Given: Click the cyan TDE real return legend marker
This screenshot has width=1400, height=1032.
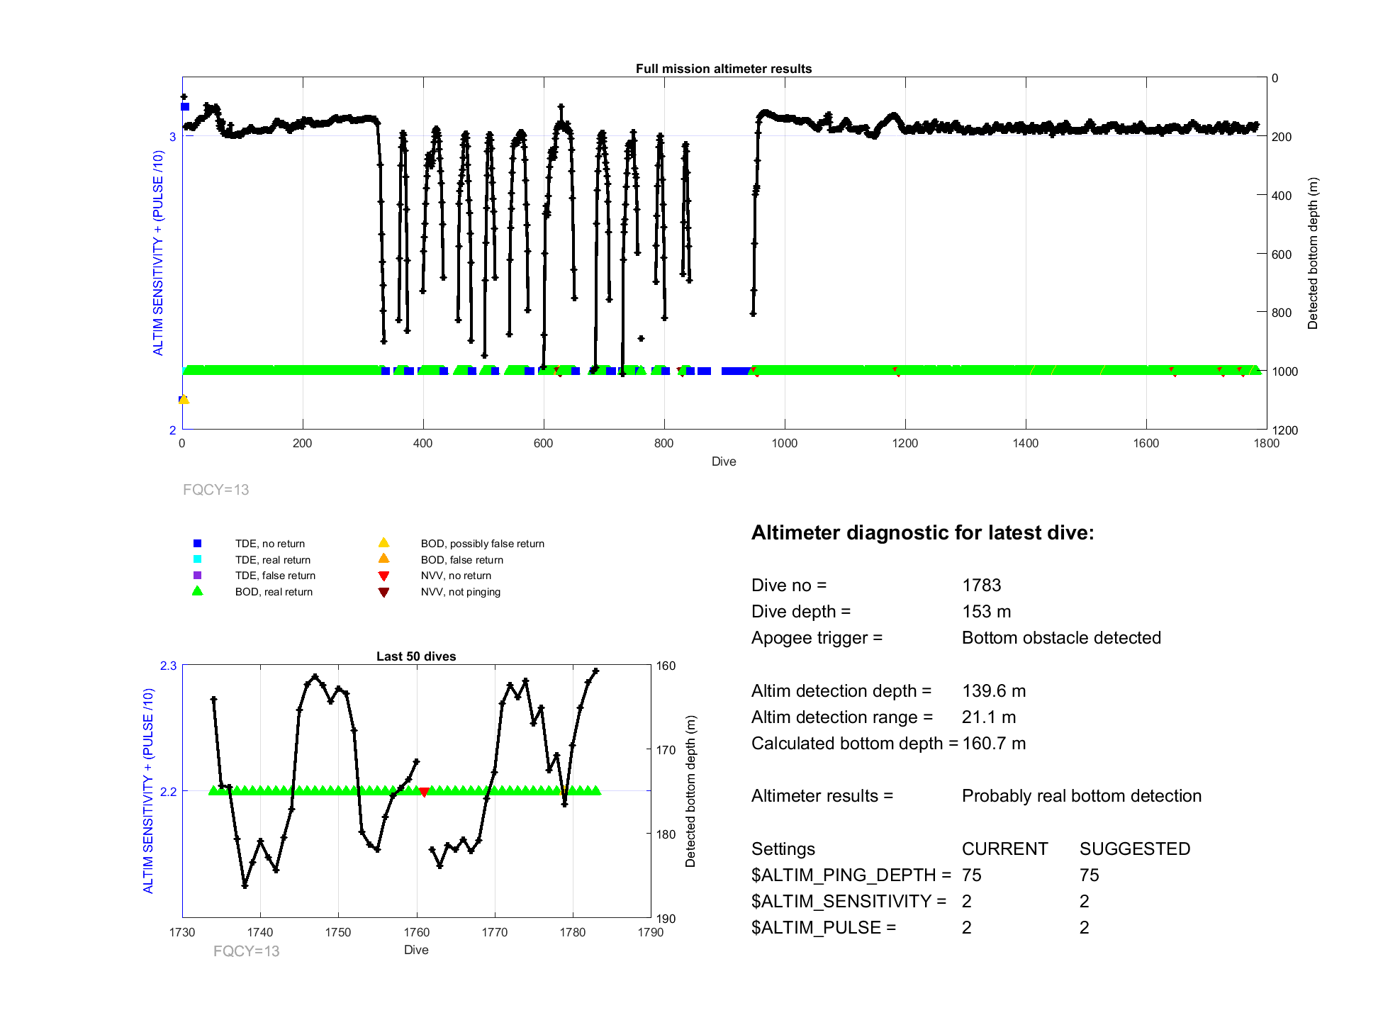Looking at the screenshot, I should tap(197, 560).
